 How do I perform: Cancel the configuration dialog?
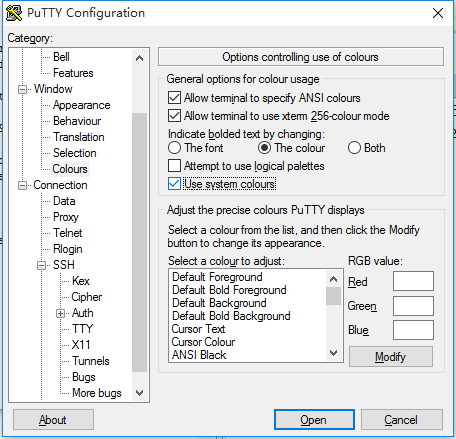coord(402,420)
